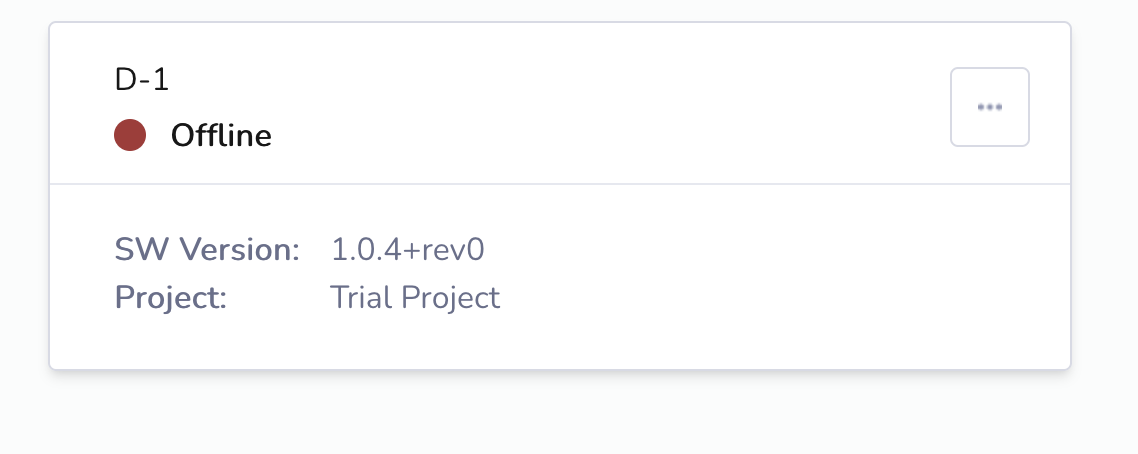Select the D-1 device name
This screenshot has width=1138, height=454.
coord(142,80)
